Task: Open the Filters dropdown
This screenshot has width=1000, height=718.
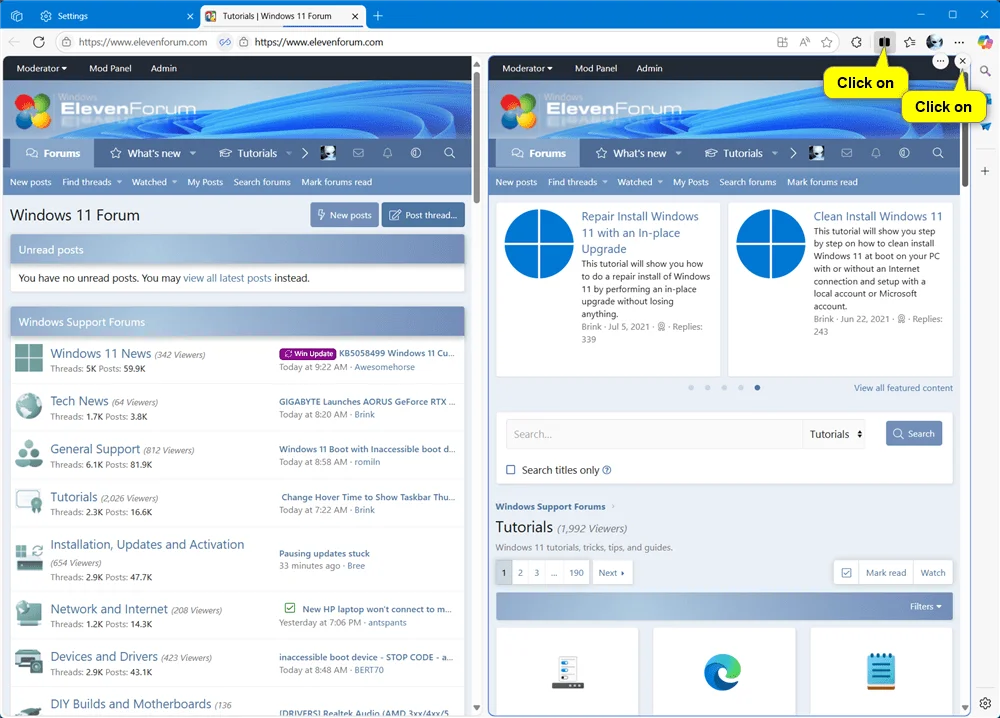Action: tap(925, 606)
